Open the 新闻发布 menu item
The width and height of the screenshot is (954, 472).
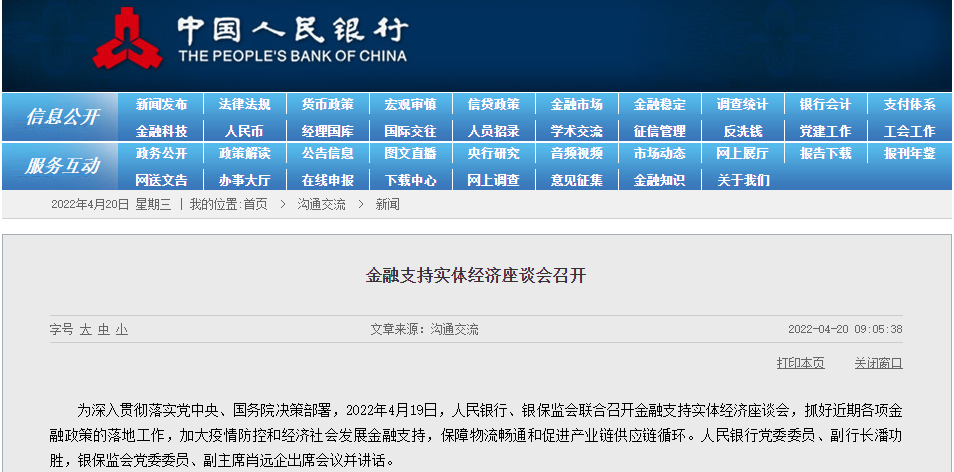click(x=161, y=105)
